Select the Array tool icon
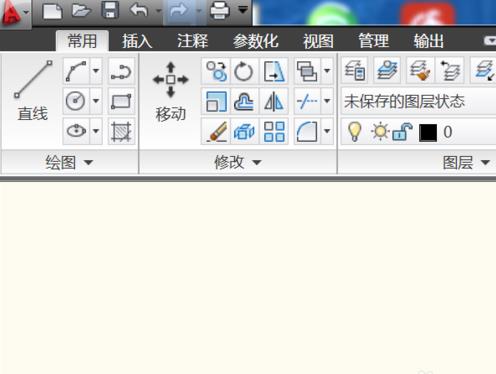 [x=274, y=131]
